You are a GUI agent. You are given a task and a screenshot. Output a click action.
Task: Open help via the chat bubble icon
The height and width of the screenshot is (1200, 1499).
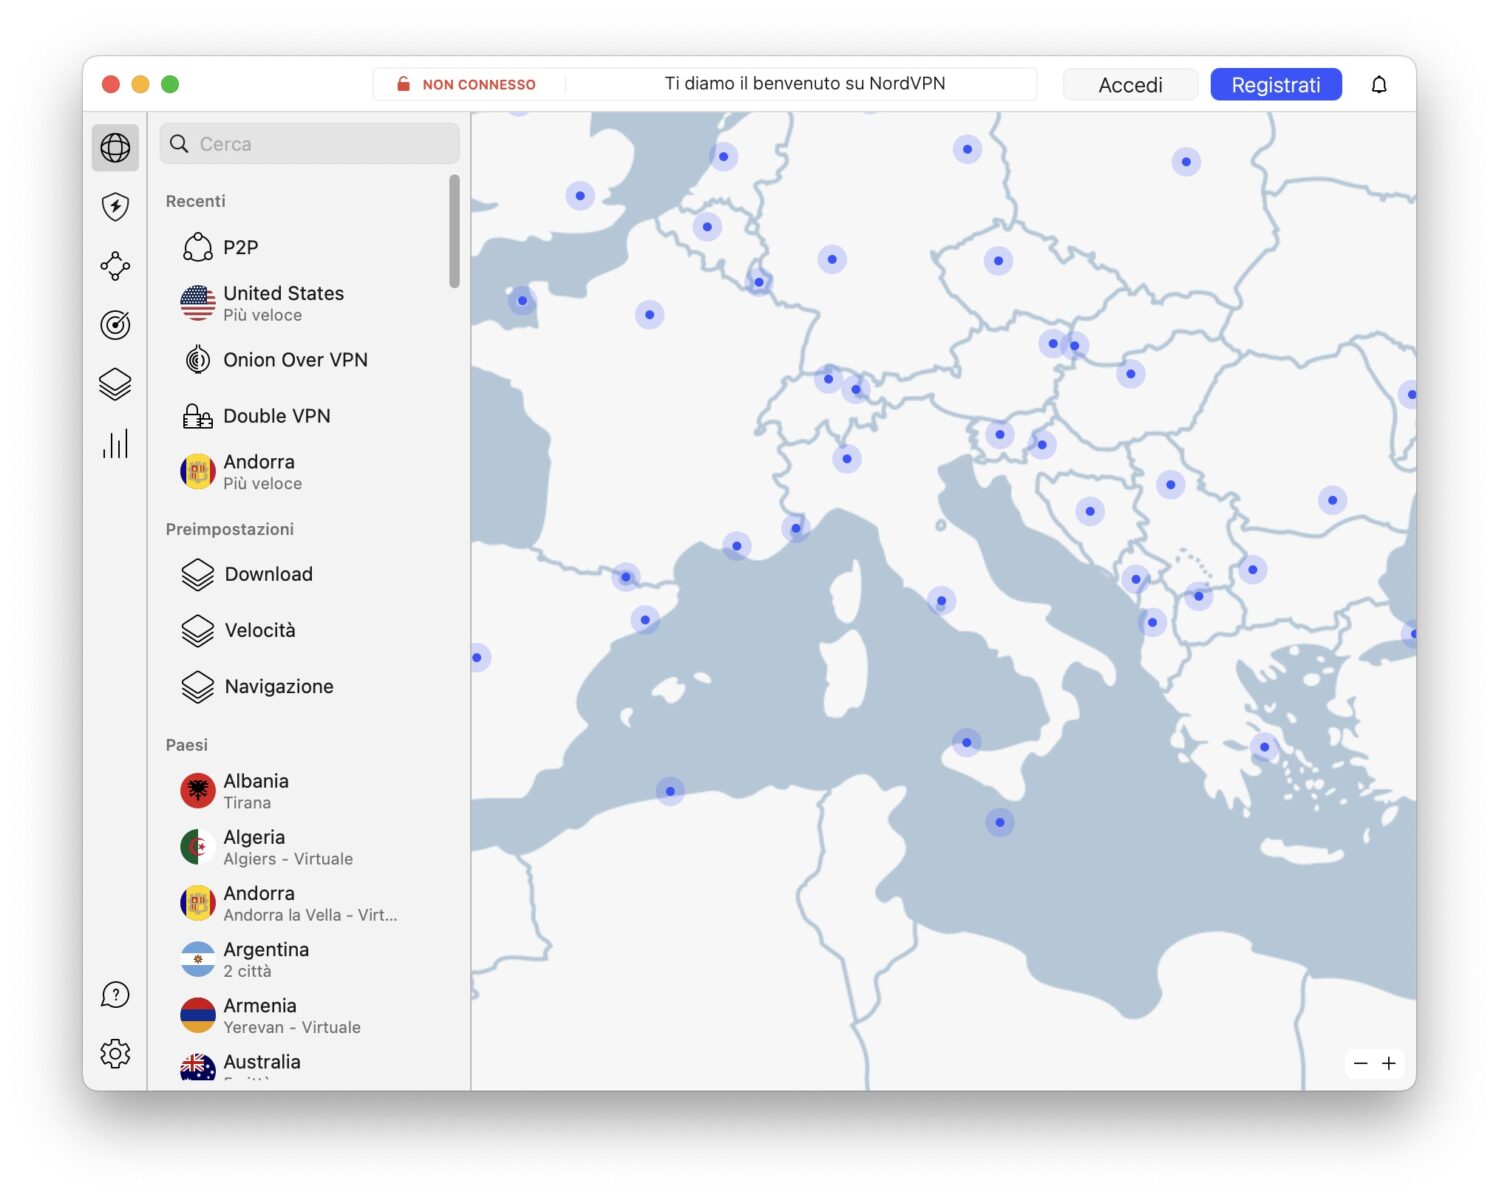[x=115, y=995]
